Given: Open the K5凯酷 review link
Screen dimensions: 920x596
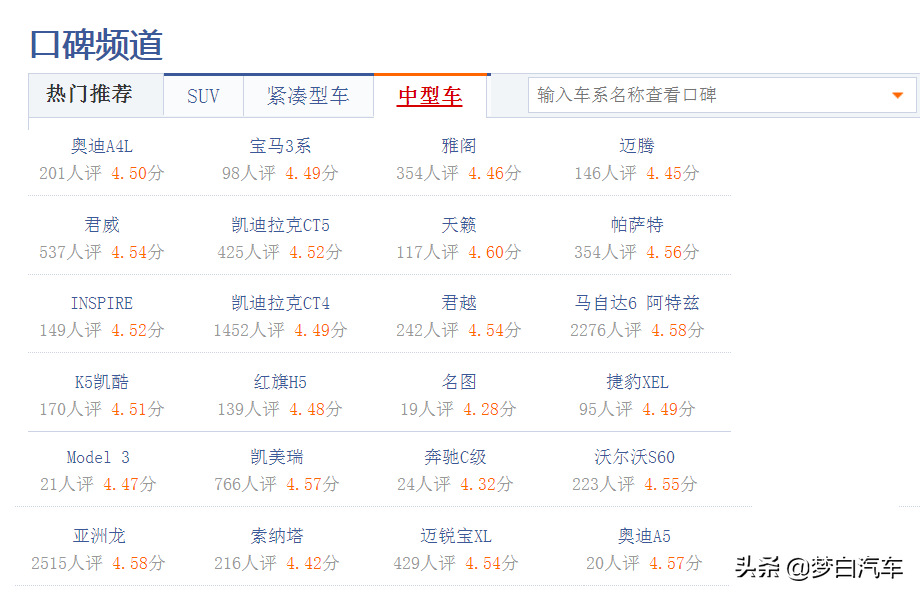Looking at the screenshot, I should click(102, 382).
